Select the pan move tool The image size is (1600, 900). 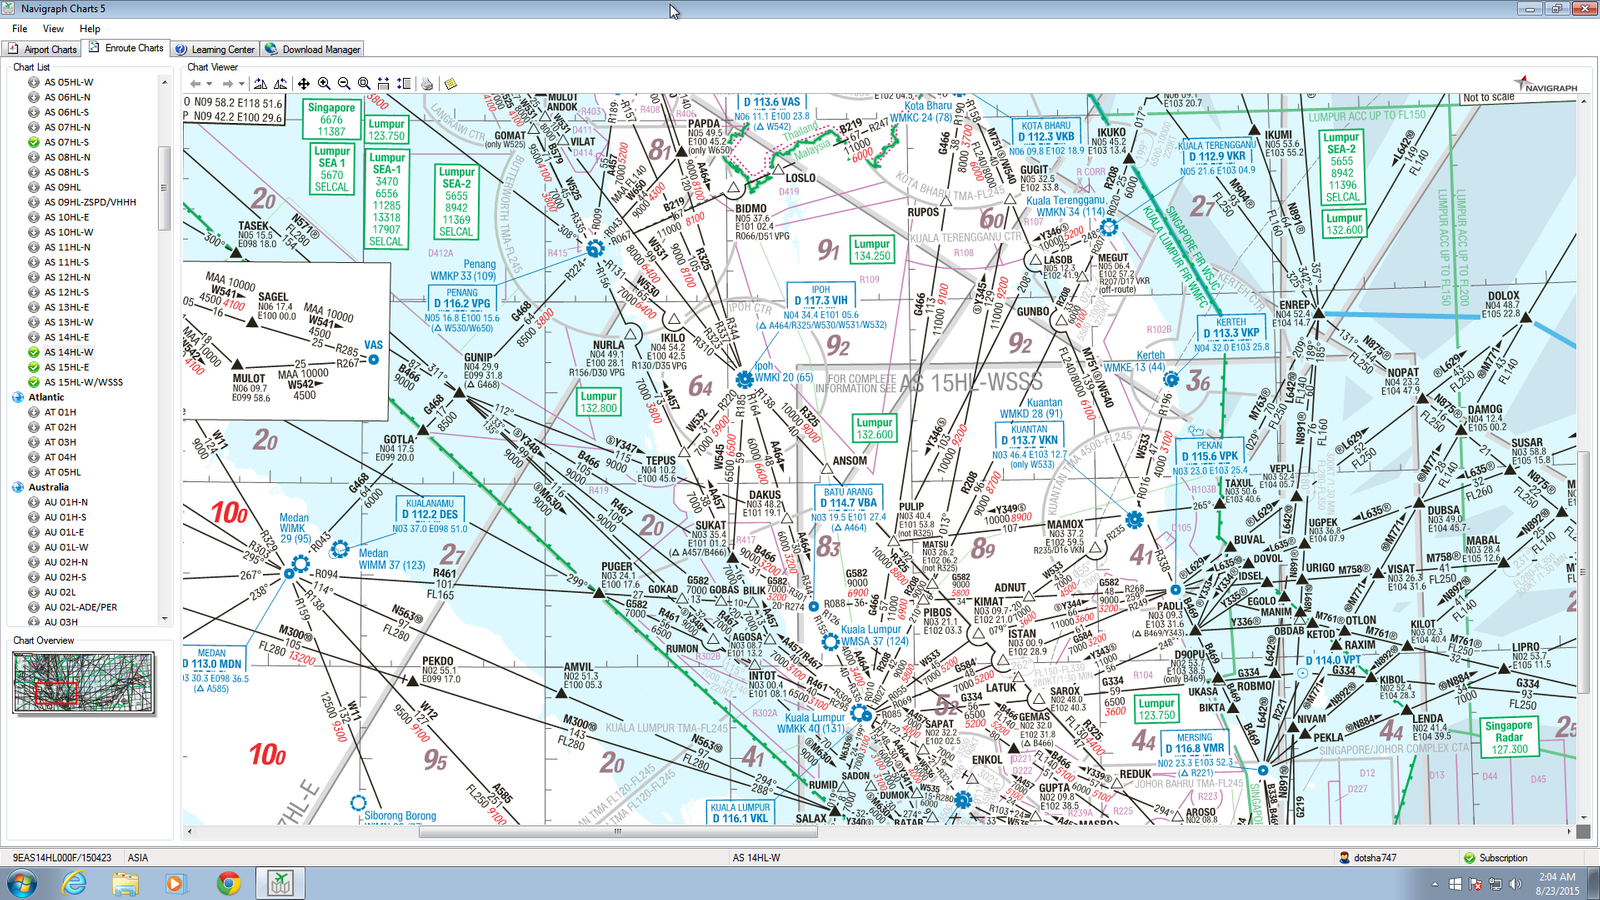click(x=304, y=84)
